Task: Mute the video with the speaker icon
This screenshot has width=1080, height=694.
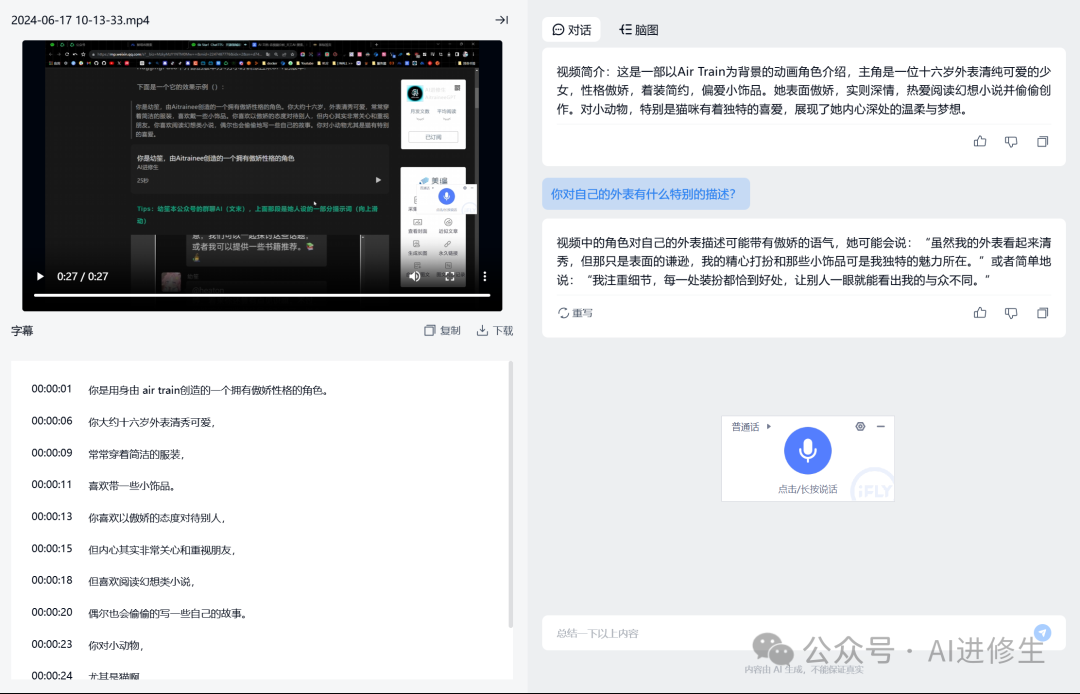Action: pos(415,277)
